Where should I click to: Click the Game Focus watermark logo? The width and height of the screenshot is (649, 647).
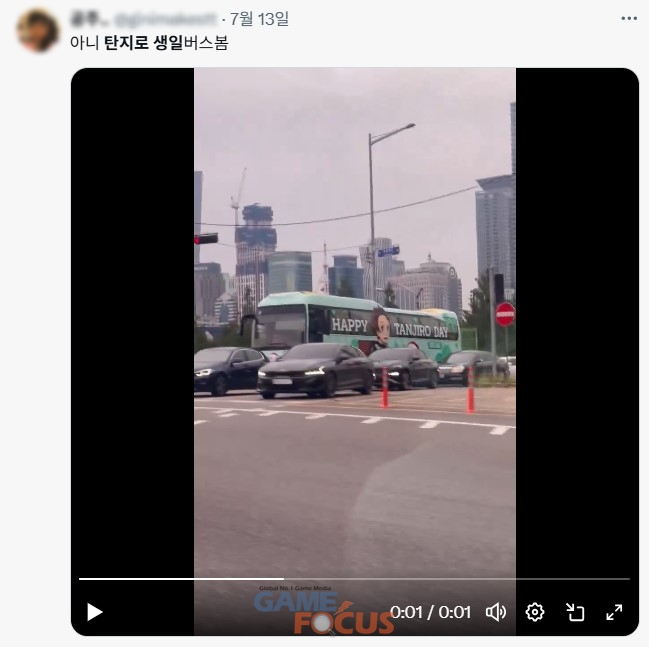tap(324, 610)
